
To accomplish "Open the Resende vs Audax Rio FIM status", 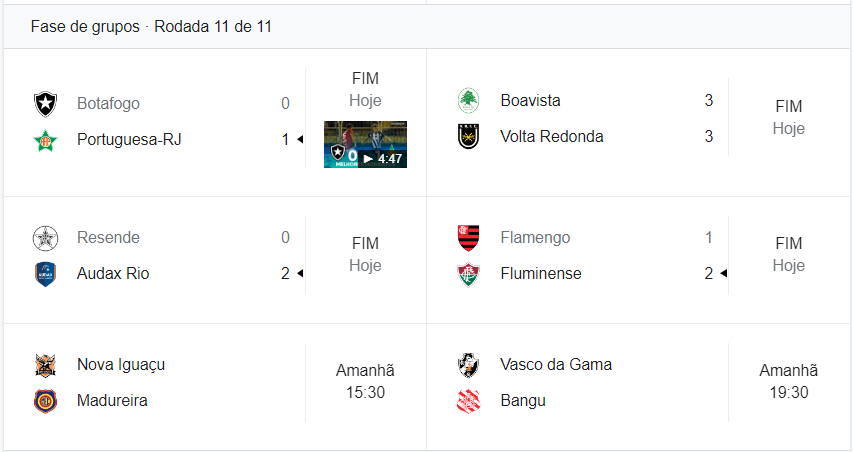I will [365, 243].
